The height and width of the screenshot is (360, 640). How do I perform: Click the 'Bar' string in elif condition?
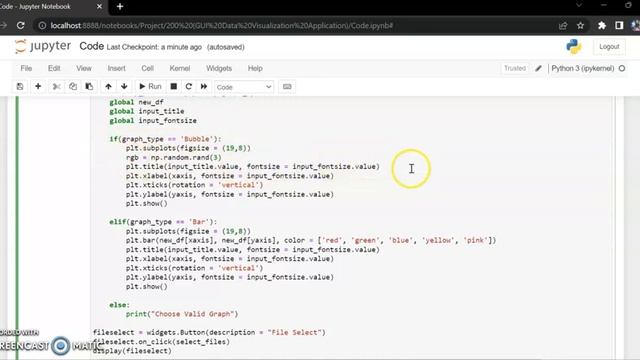click(x=199, y=222)
